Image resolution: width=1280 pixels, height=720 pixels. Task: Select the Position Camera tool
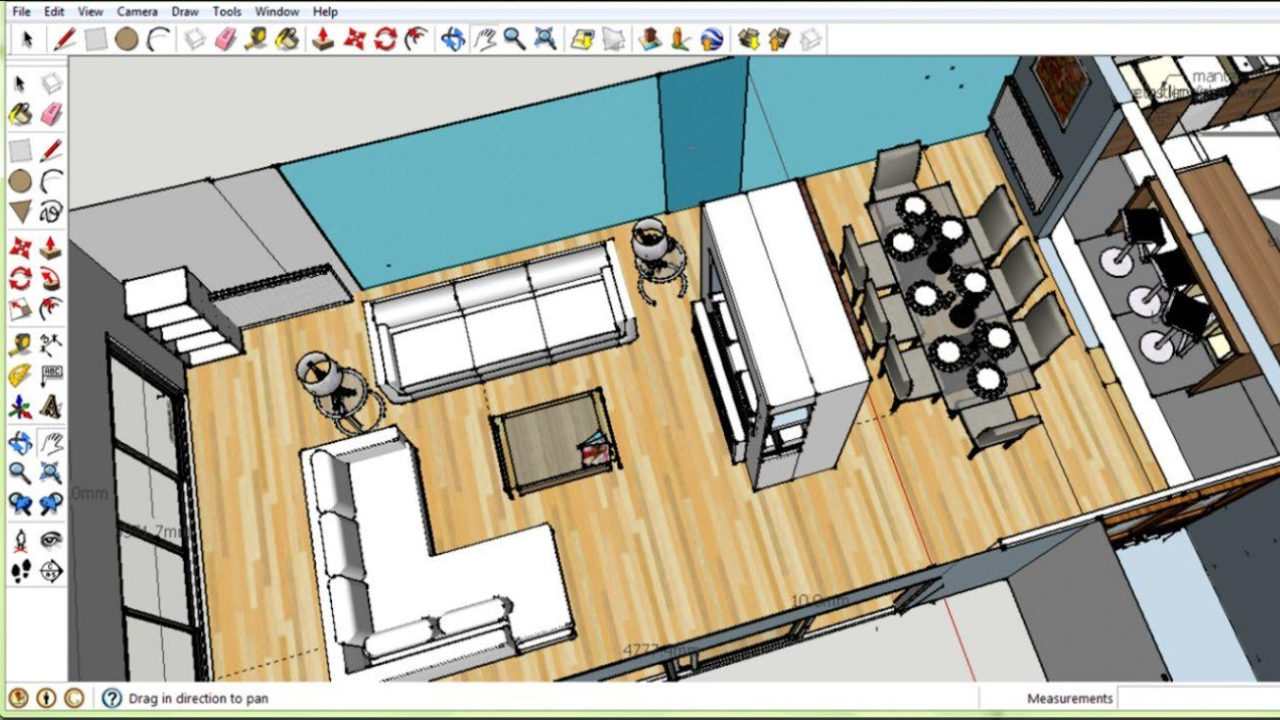20,540
